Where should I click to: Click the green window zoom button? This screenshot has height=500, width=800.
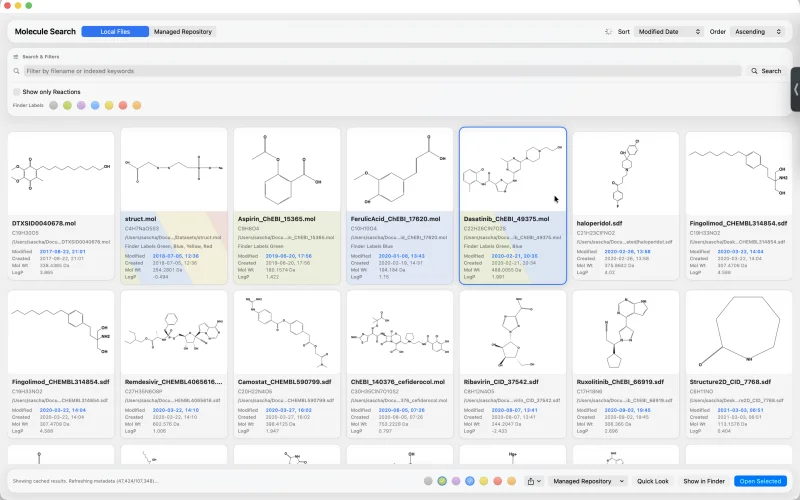tap(29, 5)
